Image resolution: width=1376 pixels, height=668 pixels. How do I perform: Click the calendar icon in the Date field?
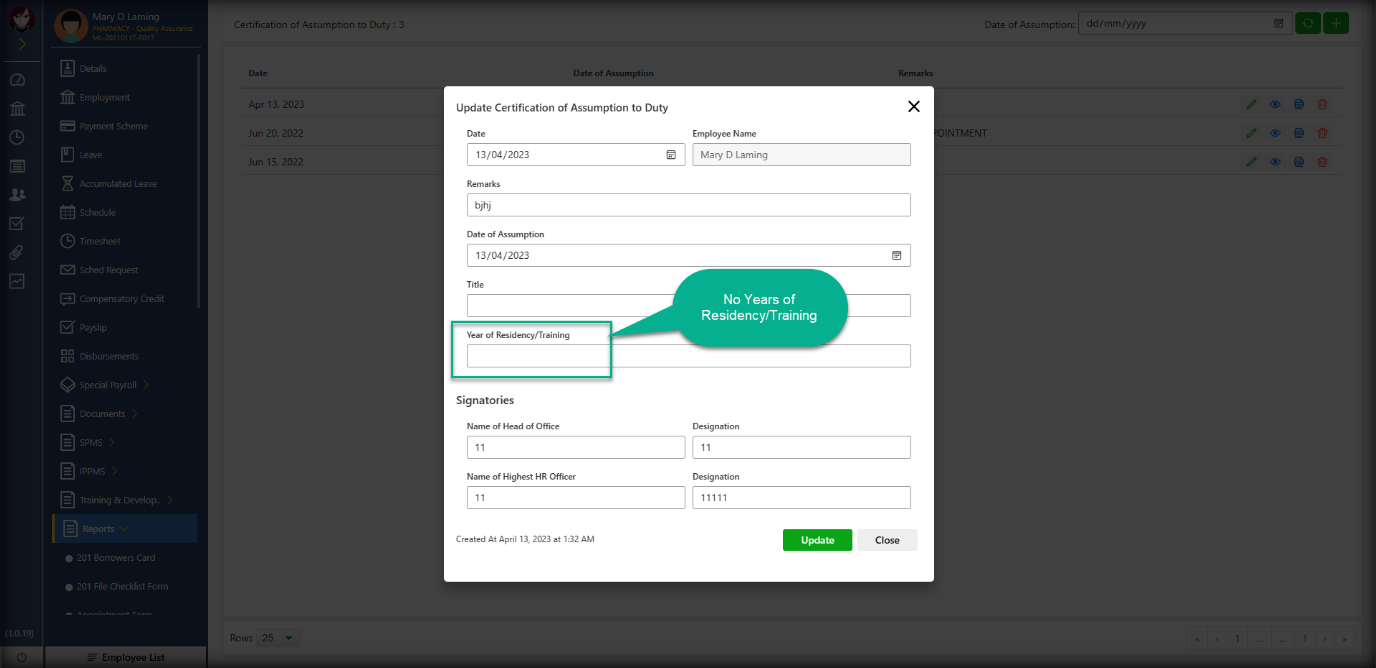(671, 155)
